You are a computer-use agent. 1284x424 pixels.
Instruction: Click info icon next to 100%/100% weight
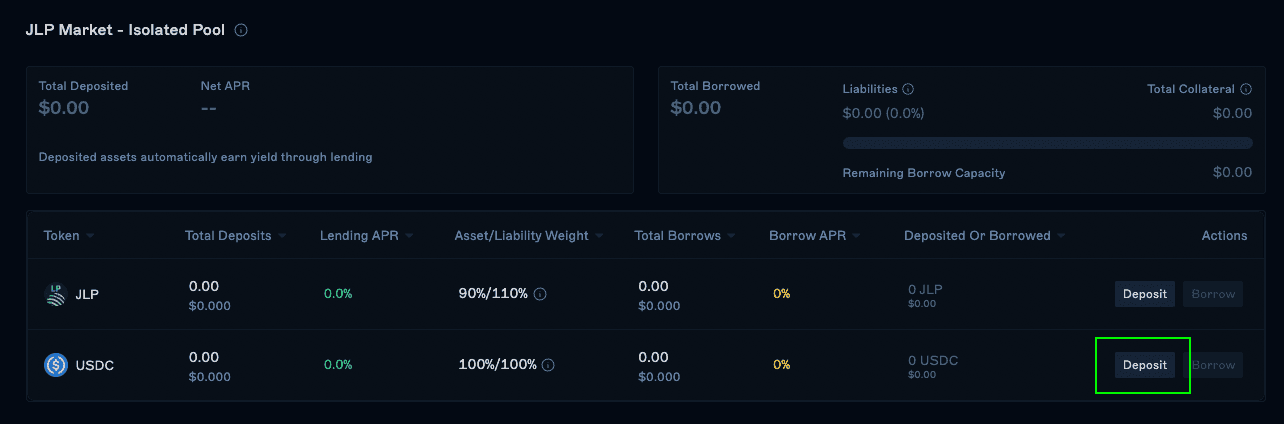549,365
